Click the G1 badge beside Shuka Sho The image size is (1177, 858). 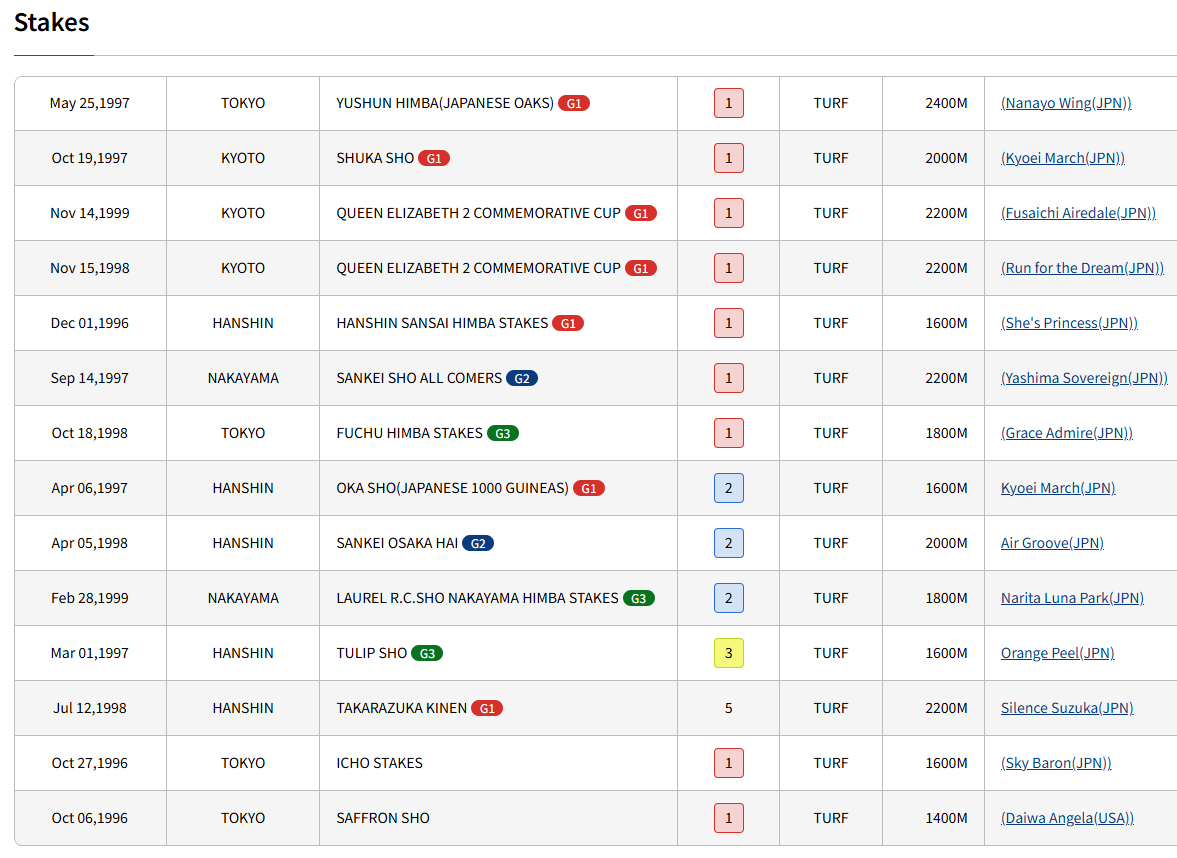click(x=434, y=158)
